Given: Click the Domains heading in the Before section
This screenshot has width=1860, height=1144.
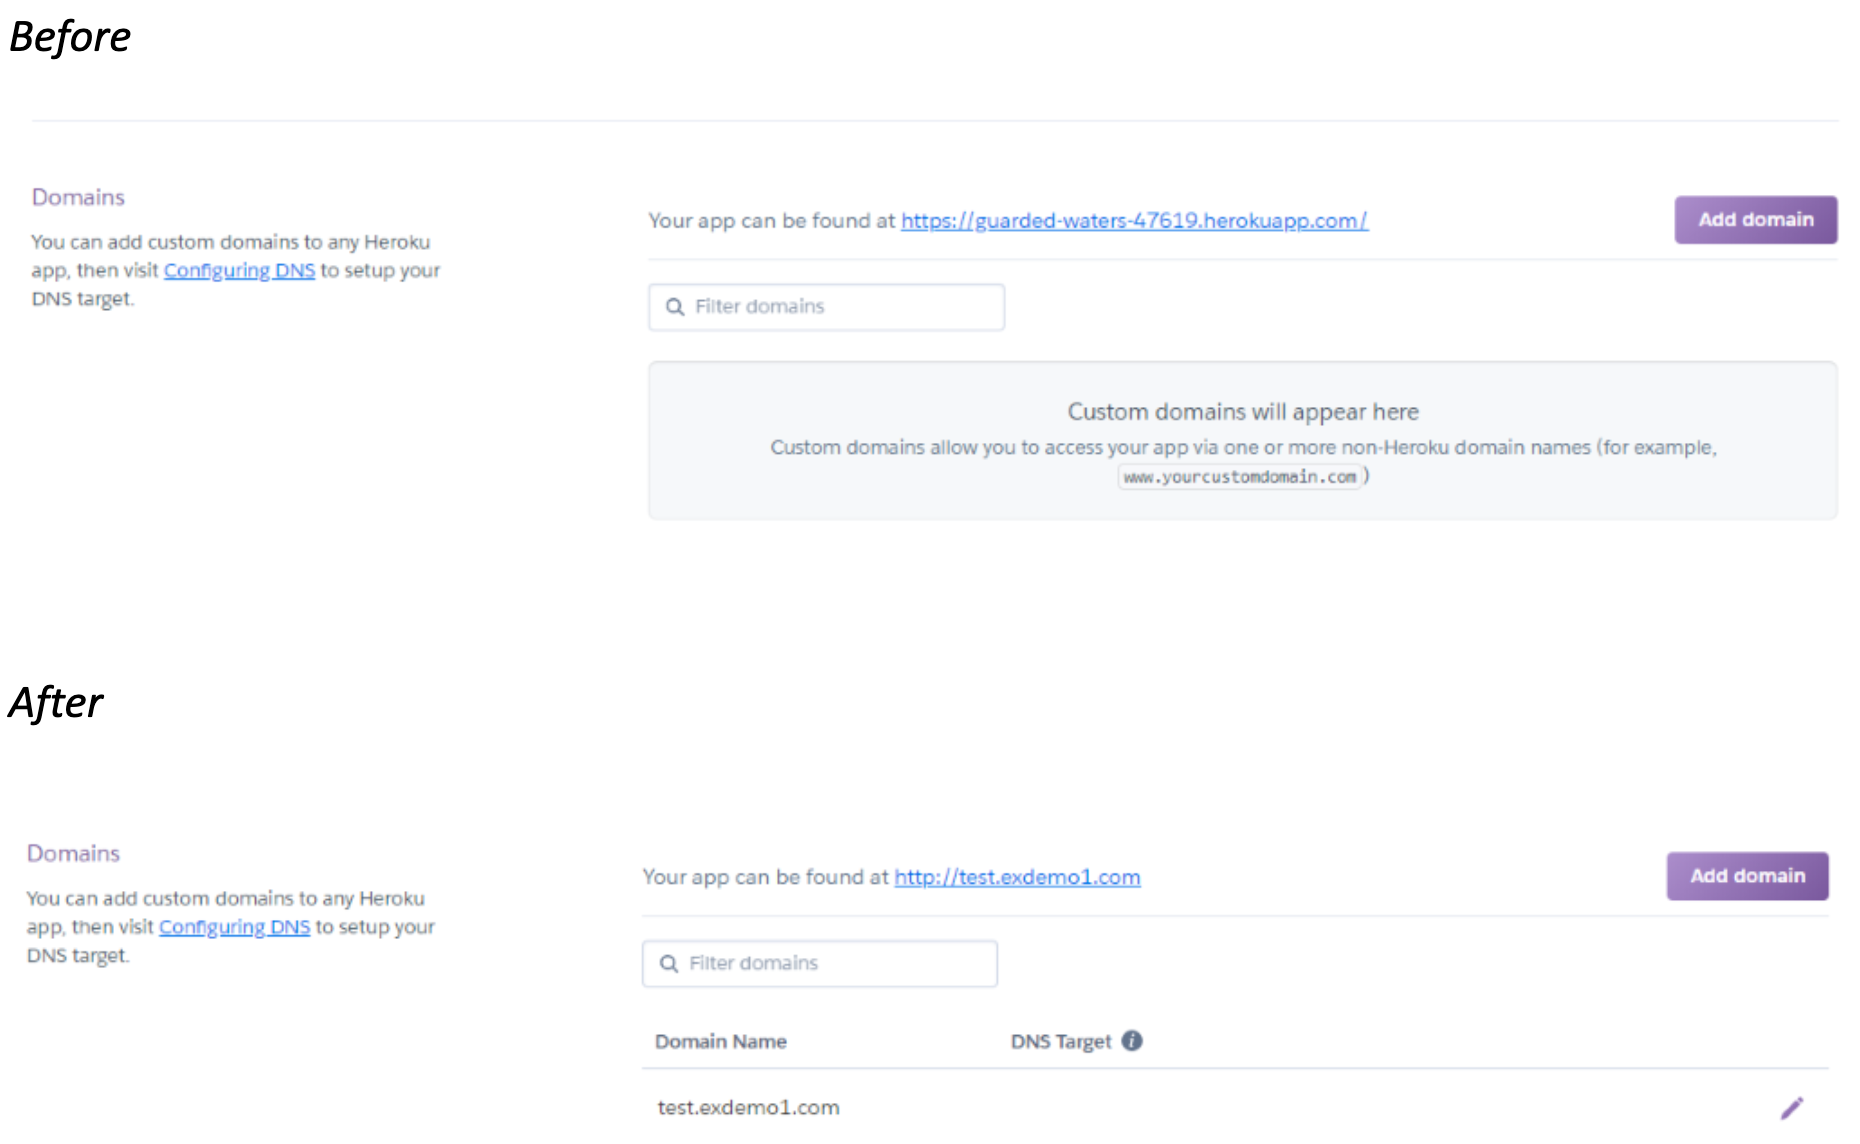Looking at the screenshot, I should coord(78,197).
